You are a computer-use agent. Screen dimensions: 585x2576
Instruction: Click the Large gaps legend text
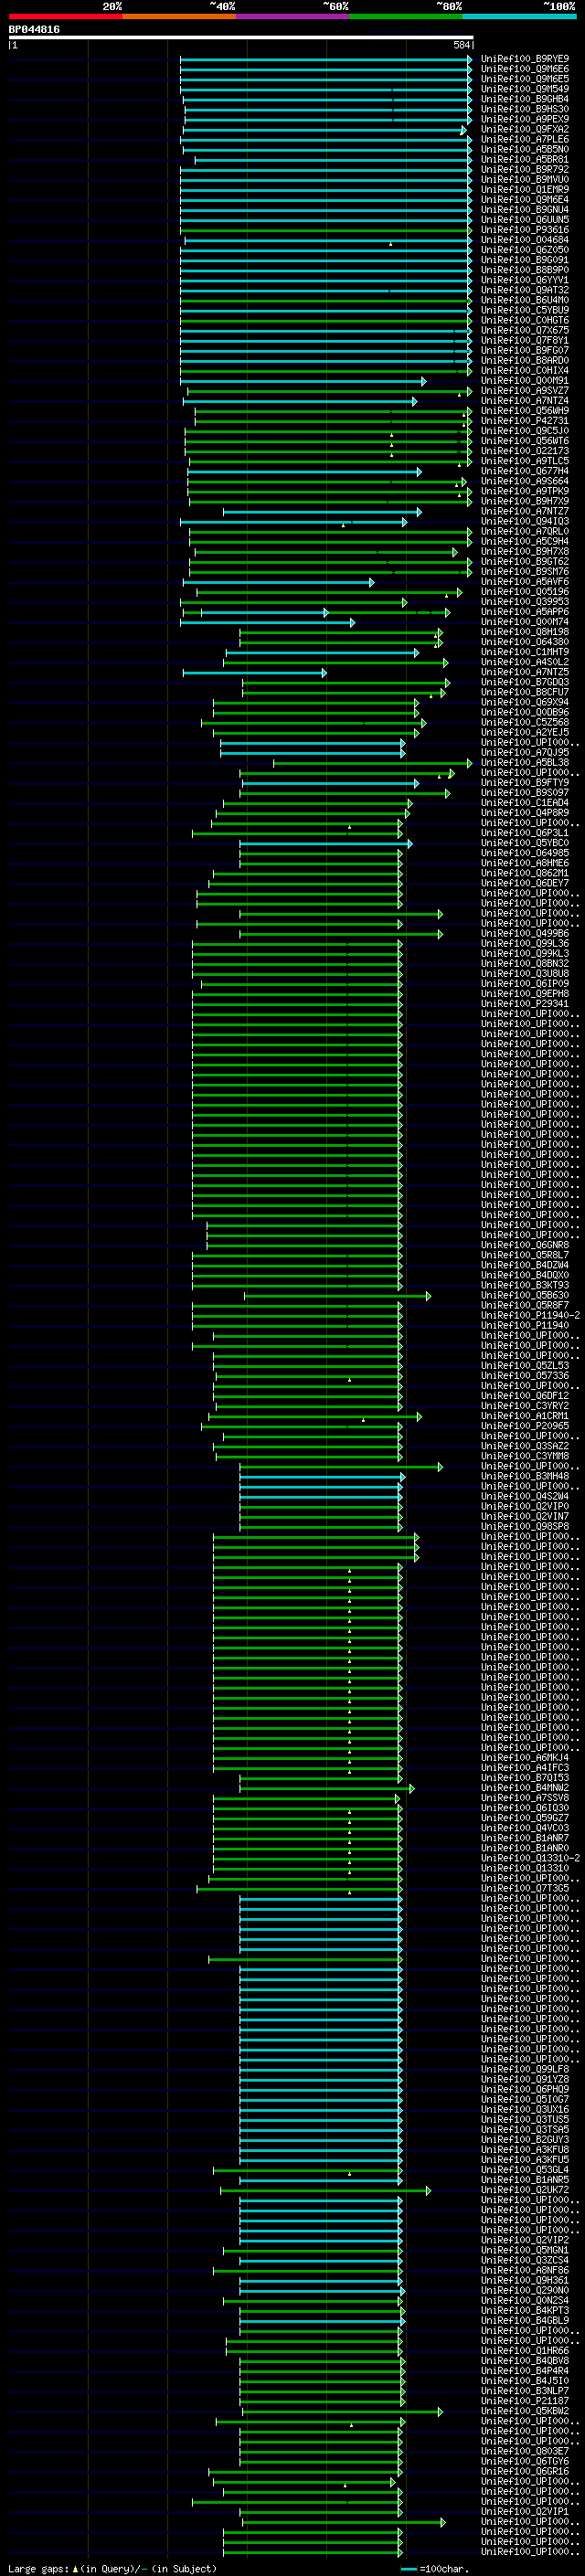point(112,2569)
